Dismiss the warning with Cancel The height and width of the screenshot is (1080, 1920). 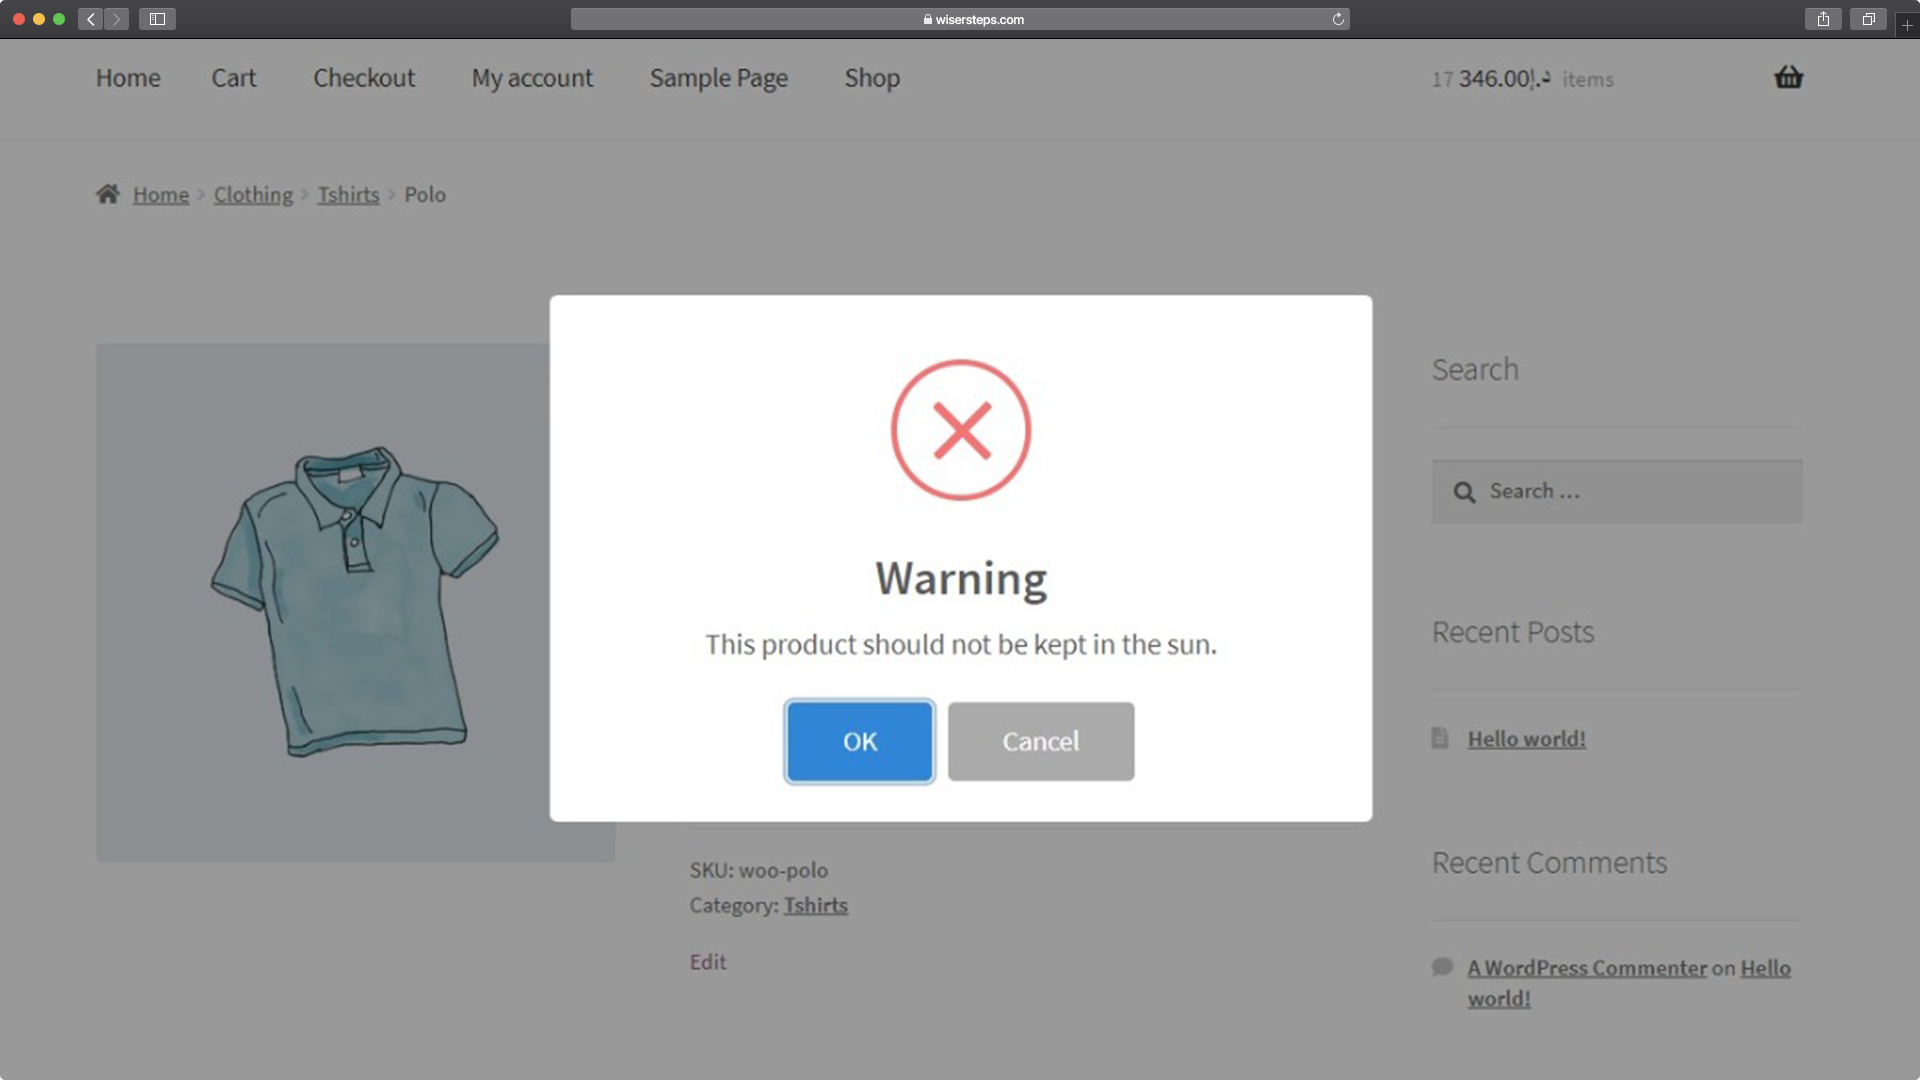[1040, 741]
